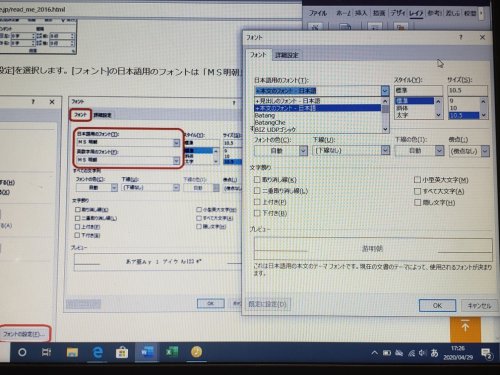This screenshot has height=375, width=500.
Task: Choose '+本文のフォント - 日本語' list row
Action: tap(318, 108)
